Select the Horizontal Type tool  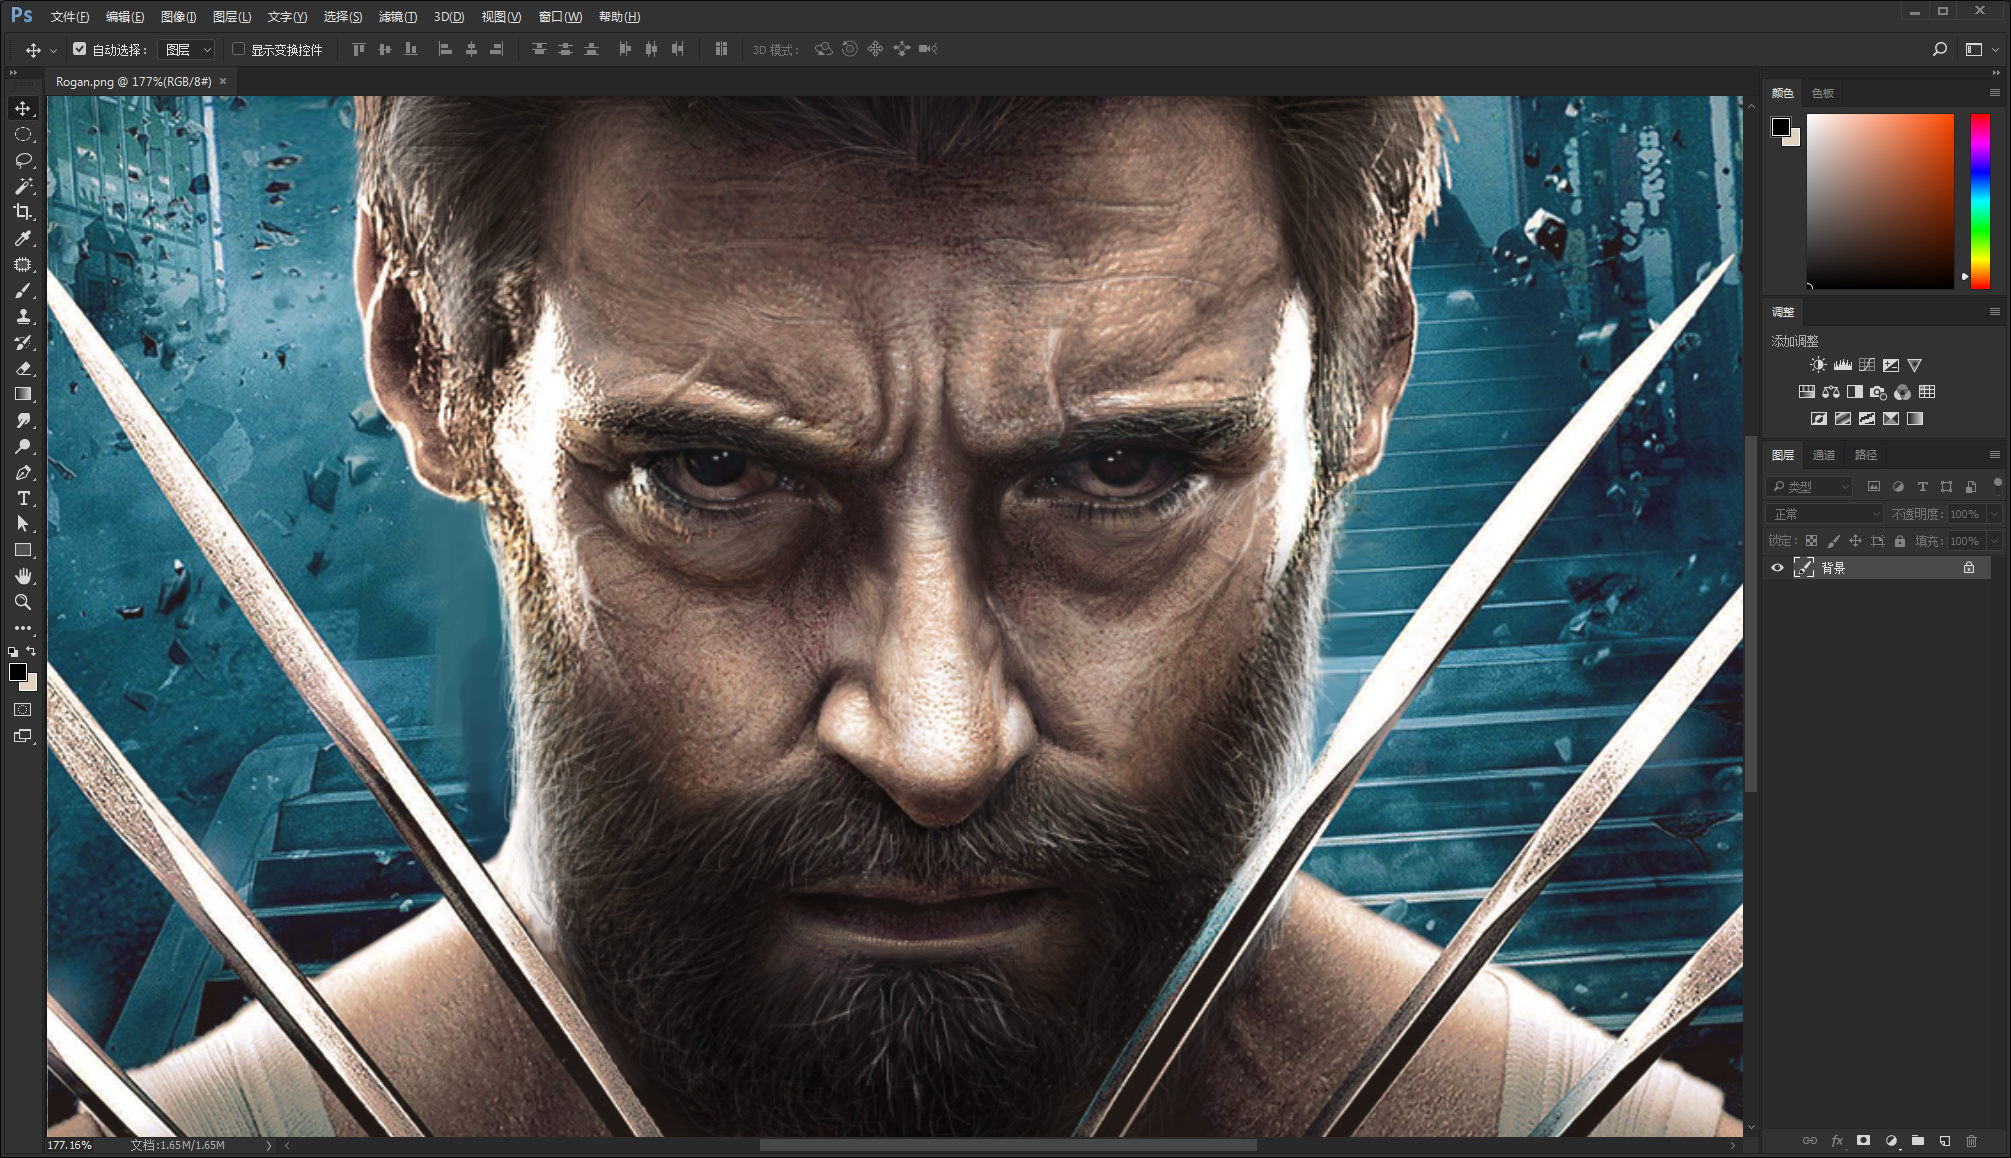[x=23, y=498]
